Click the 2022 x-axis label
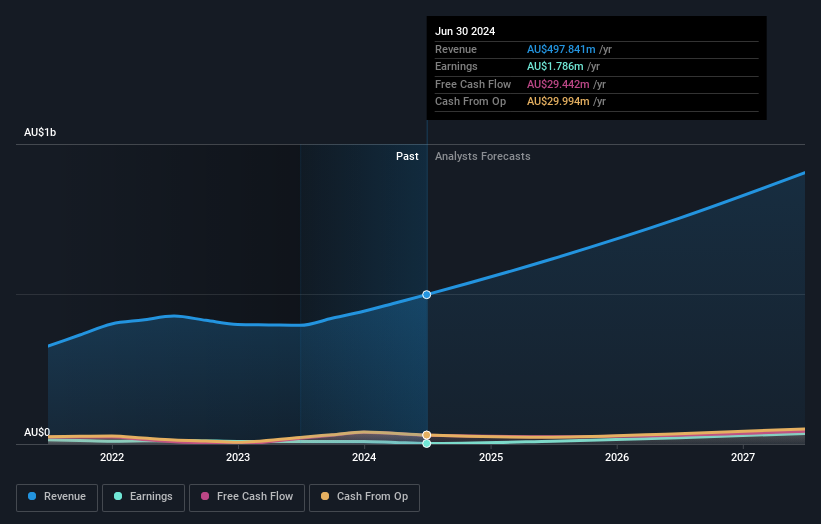The width and height of the screenshot is (821, 524). click(x=112, y=458)
